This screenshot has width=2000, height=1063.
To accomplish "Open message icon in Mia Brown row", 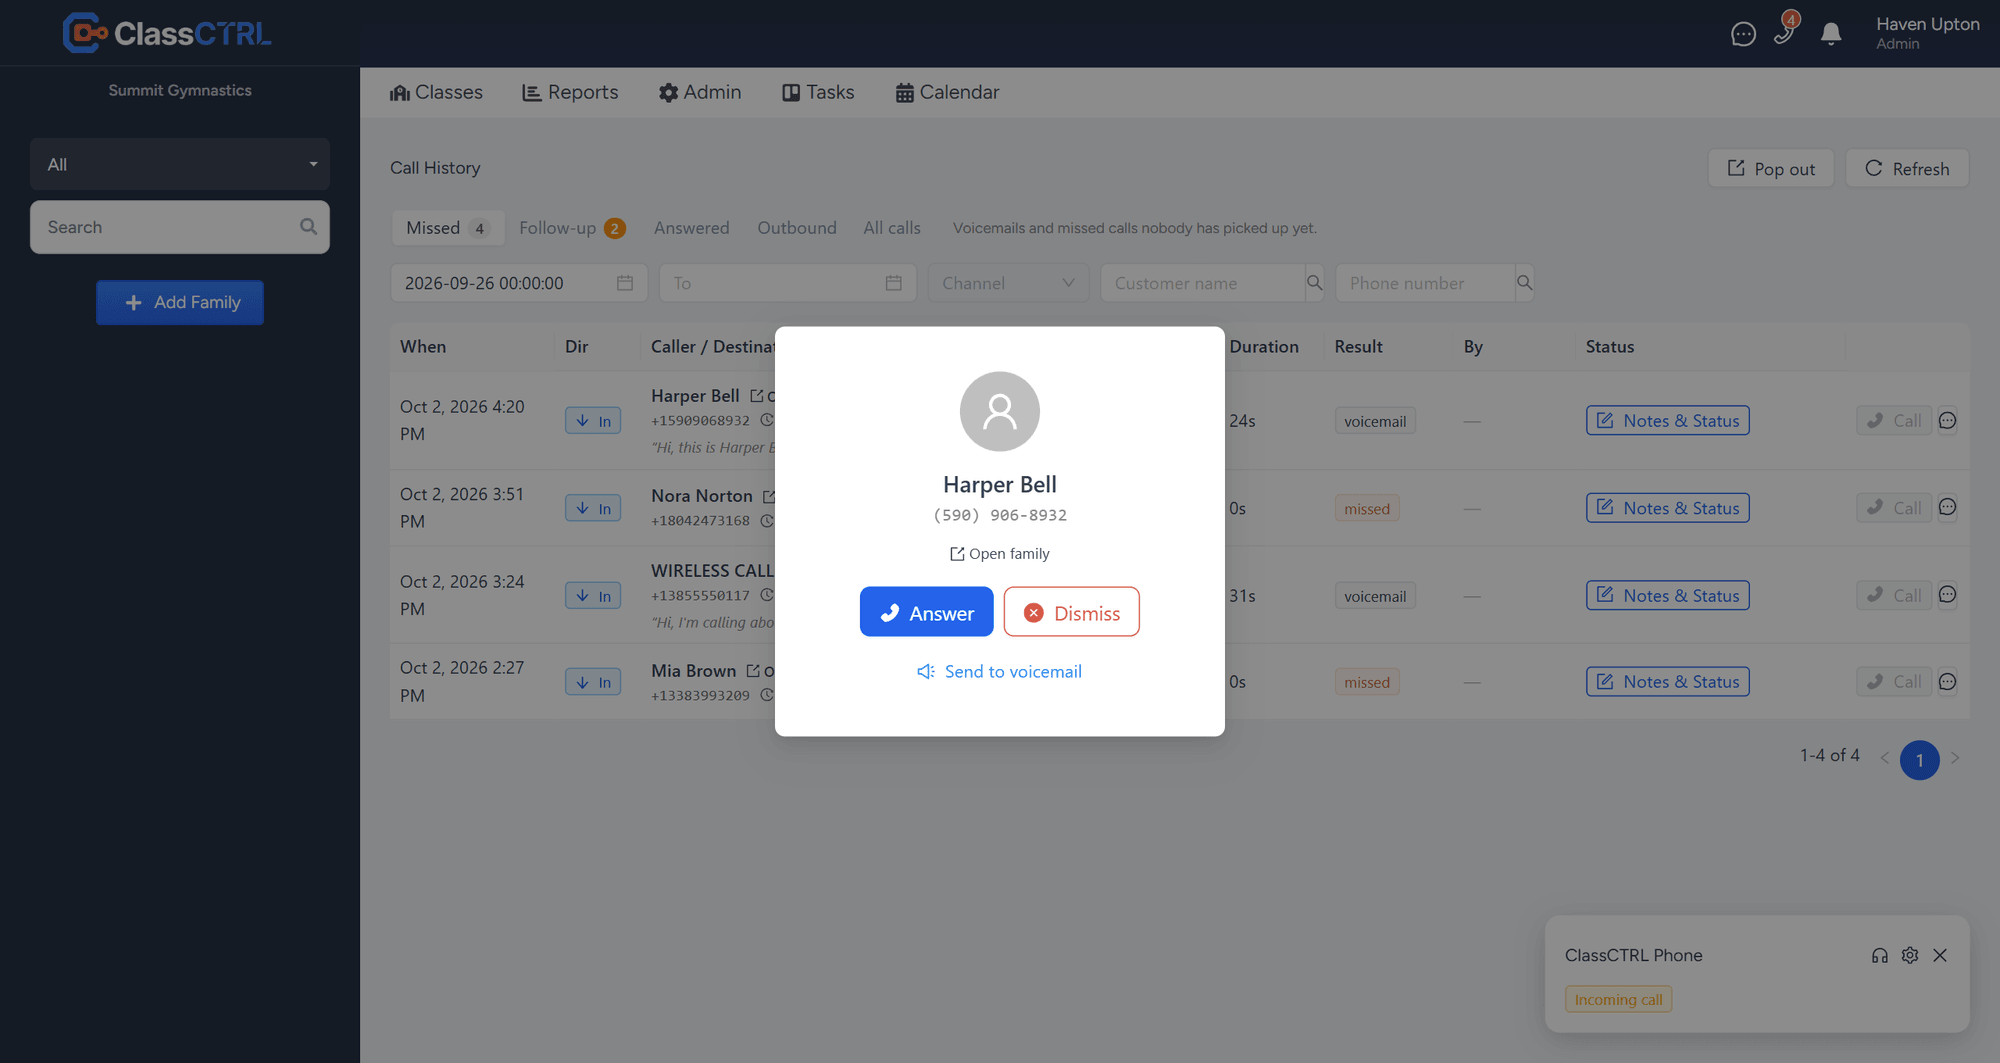I will click(1947, 682).
